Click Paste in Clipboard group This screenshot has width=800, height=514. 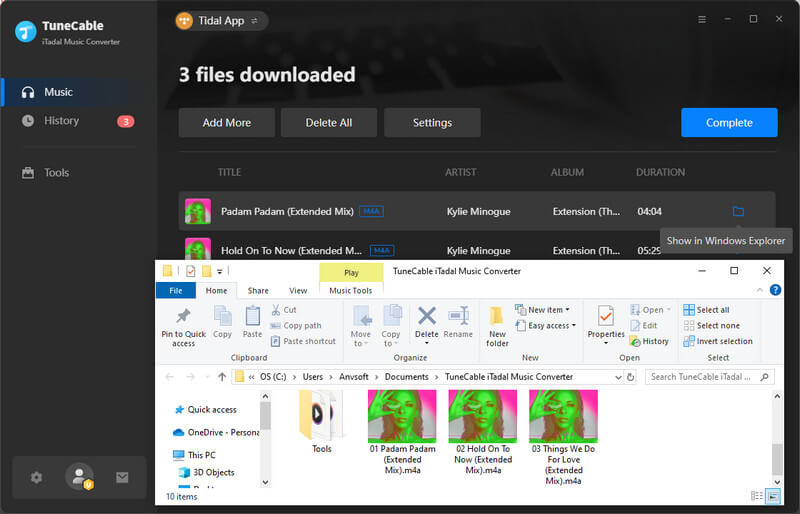coord(252,323)
